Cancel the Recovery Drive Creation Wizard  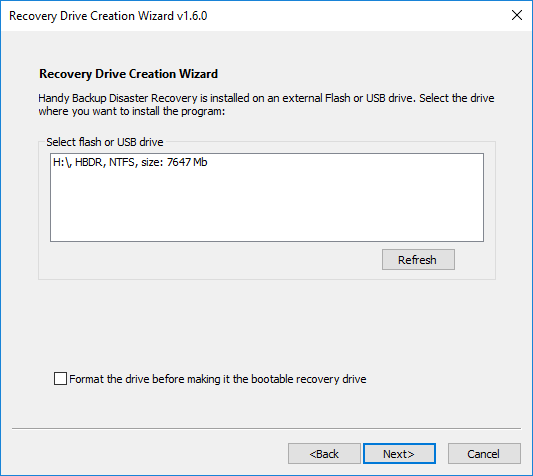tap(484, 454)
